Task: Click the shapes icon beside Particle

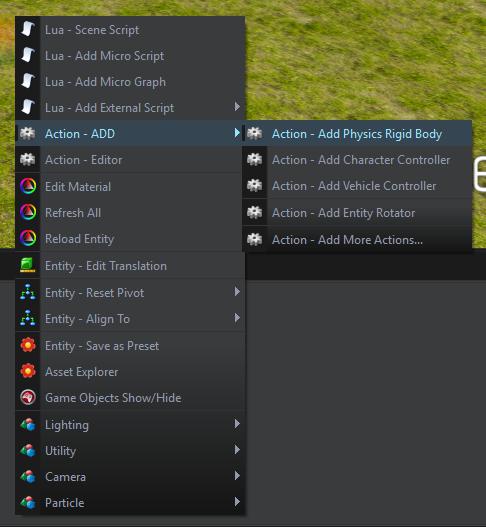Action: point(28,503)
